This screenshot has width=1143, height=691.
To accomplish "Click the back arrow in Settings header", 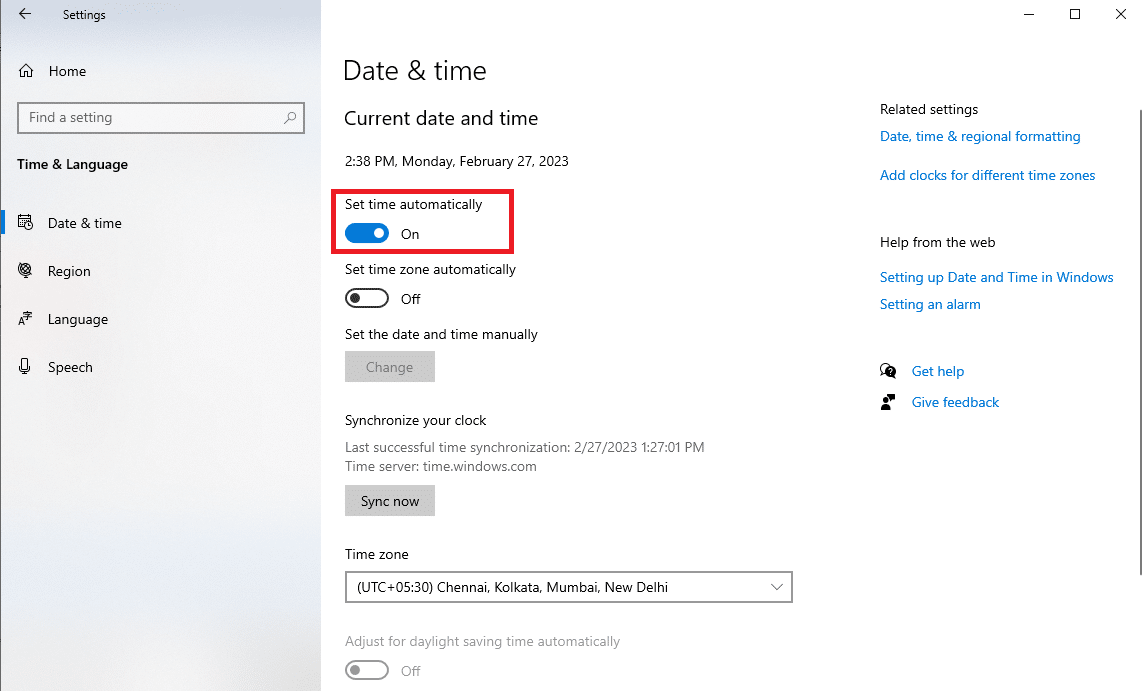I will tap(25, 14).
